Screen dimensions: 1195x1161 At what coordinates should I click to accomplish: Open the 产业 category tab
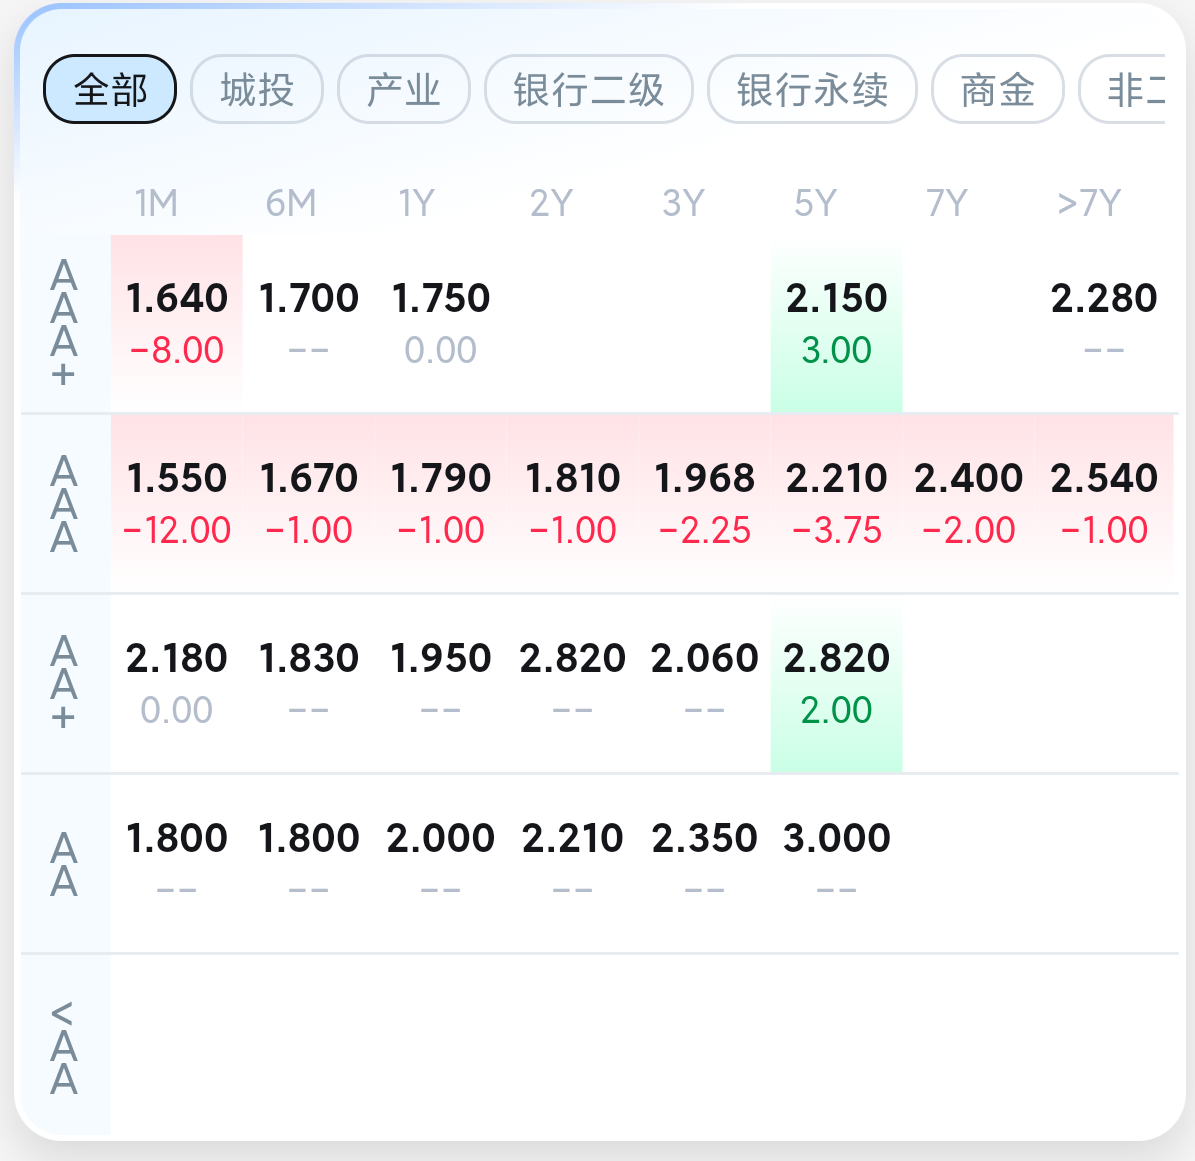pos(404,90)
